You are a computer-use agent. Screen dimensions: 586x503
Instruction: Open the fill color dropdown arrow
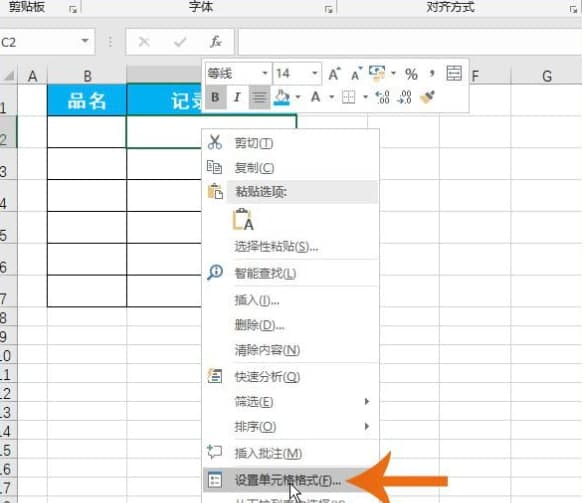[x=298, y=97]
